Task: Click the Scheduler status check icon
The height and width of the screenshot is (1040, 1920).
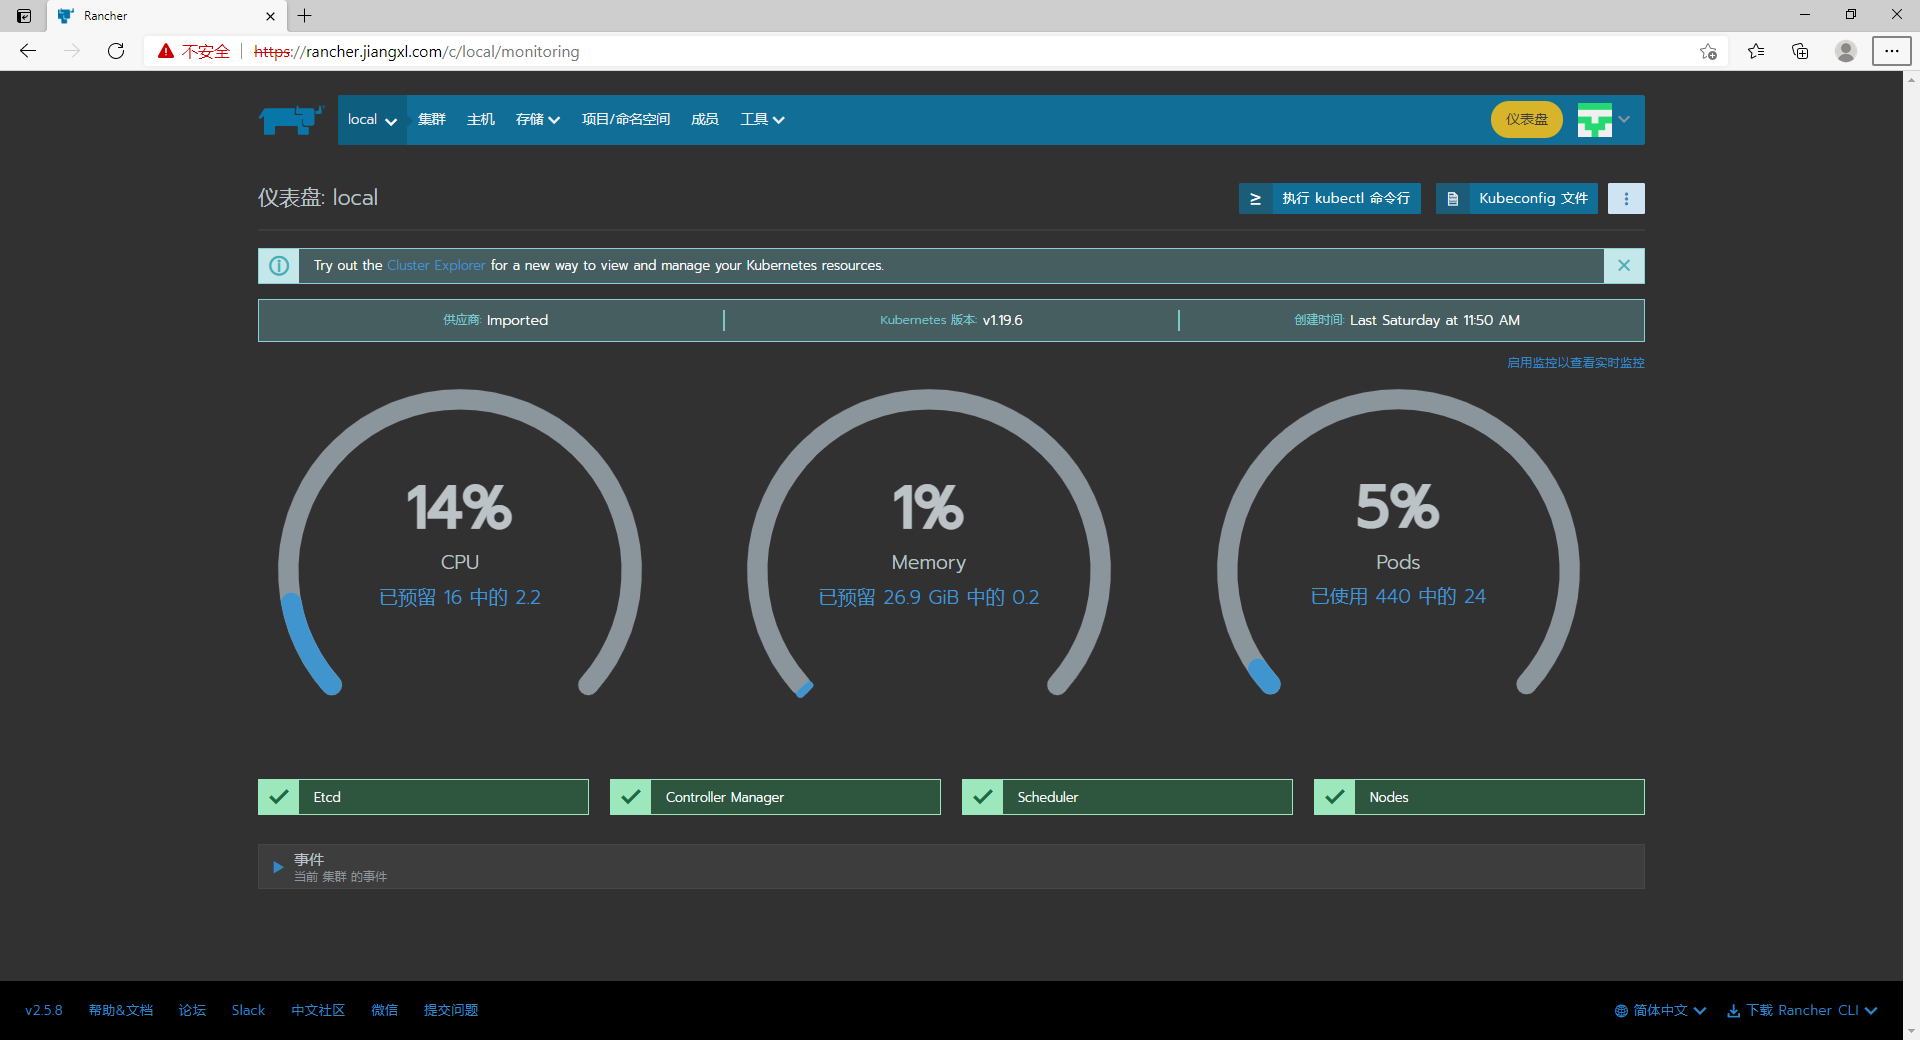Action: point(983,797)
